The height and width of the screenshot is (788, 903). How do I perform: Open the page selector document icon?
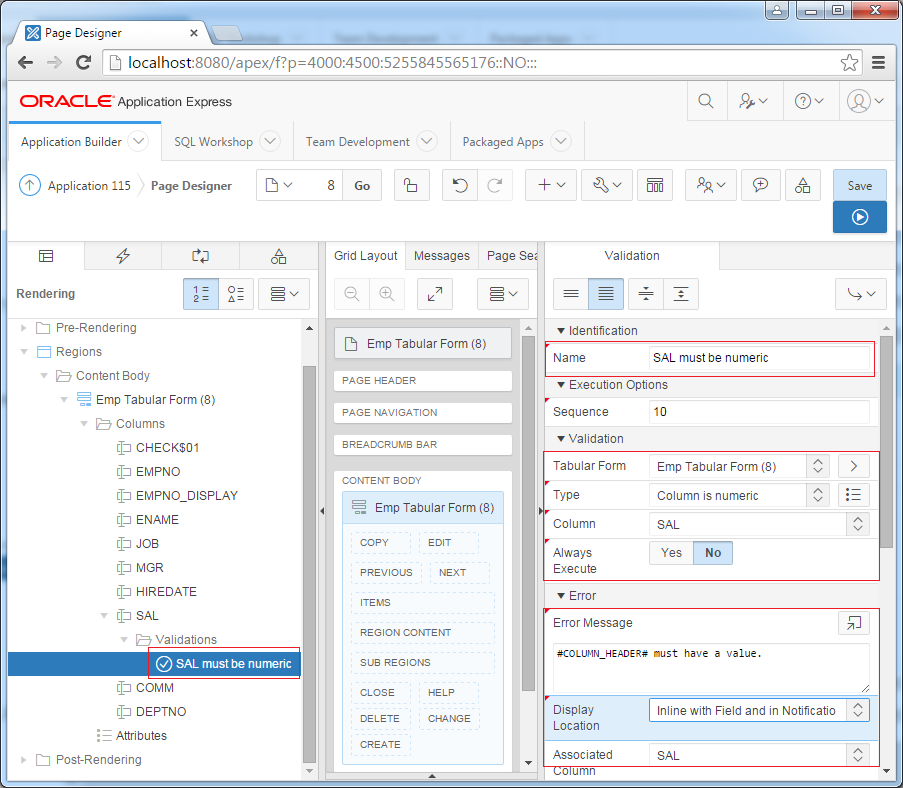[279, 185]
